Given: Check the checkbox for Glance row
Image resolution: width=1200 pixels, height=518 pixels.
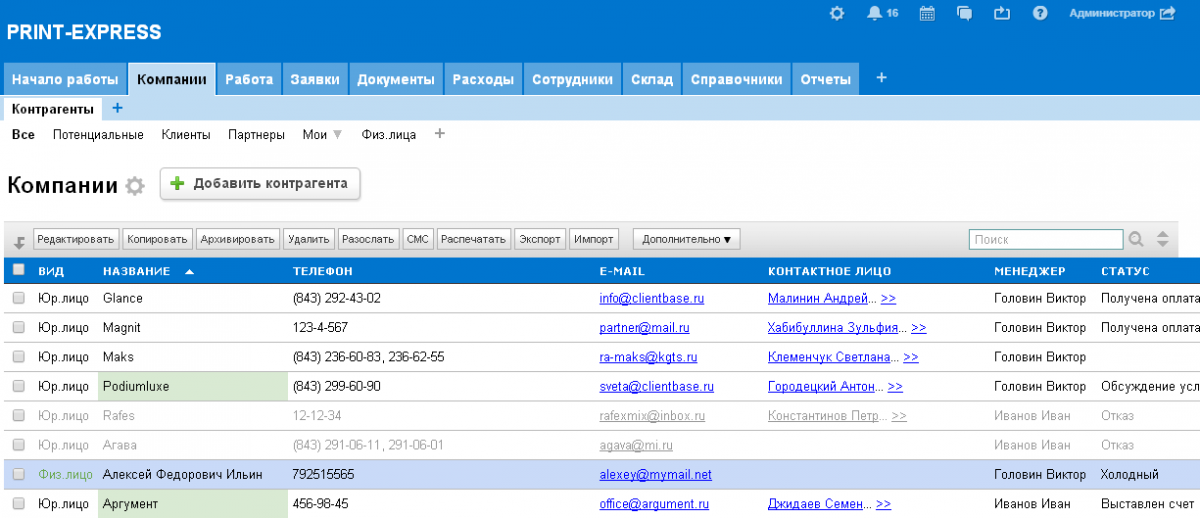Looking at the screenshot, I should coord(18,298).
